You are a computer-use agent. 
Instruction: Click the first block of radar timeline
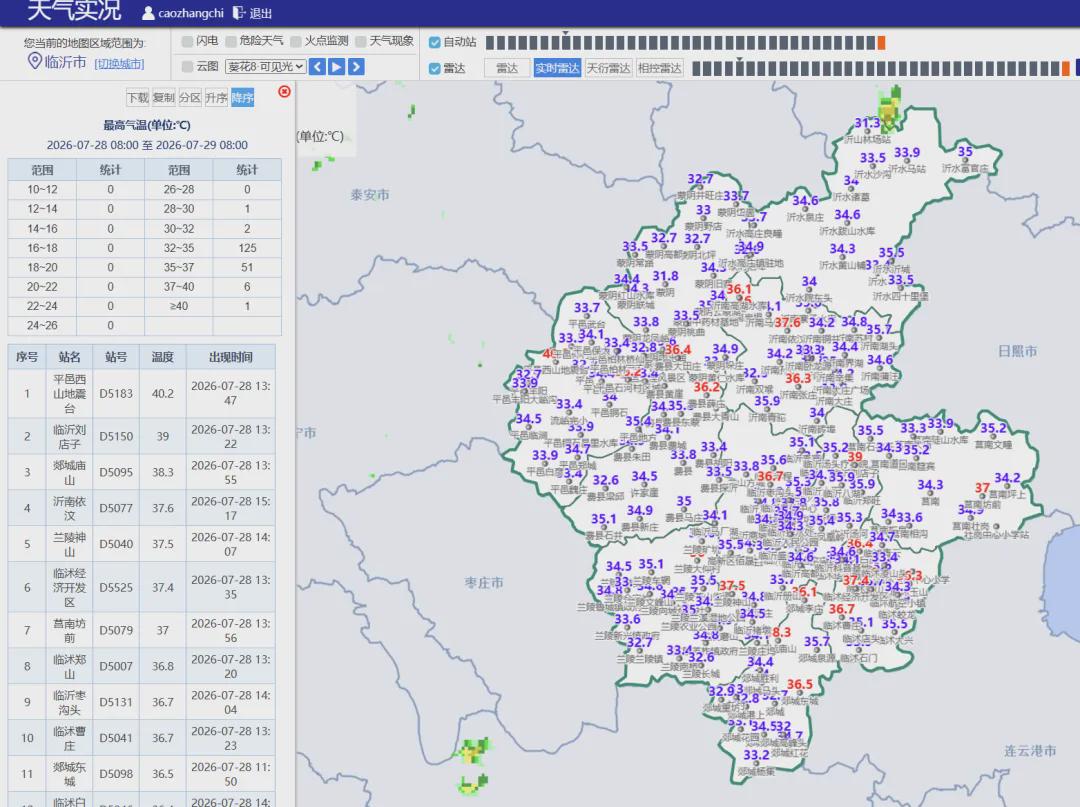696,68
